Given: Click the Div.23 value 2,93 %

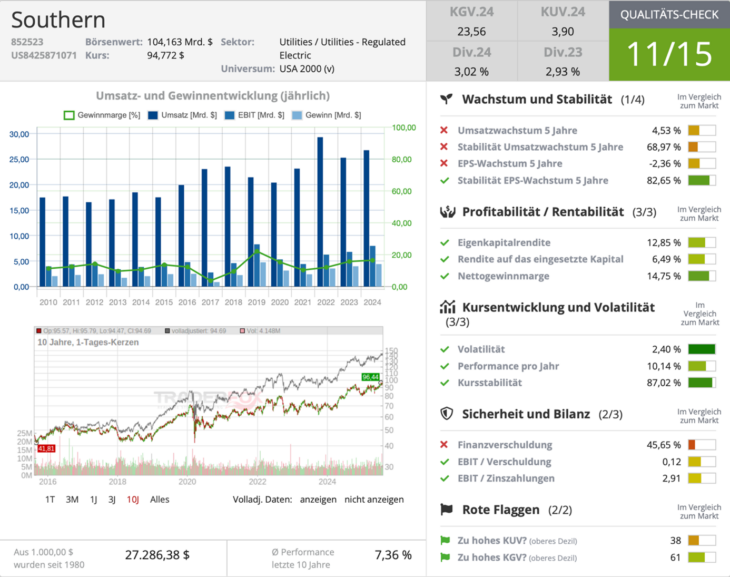Looking at the screenshot, I should click(x=562, y=72).
